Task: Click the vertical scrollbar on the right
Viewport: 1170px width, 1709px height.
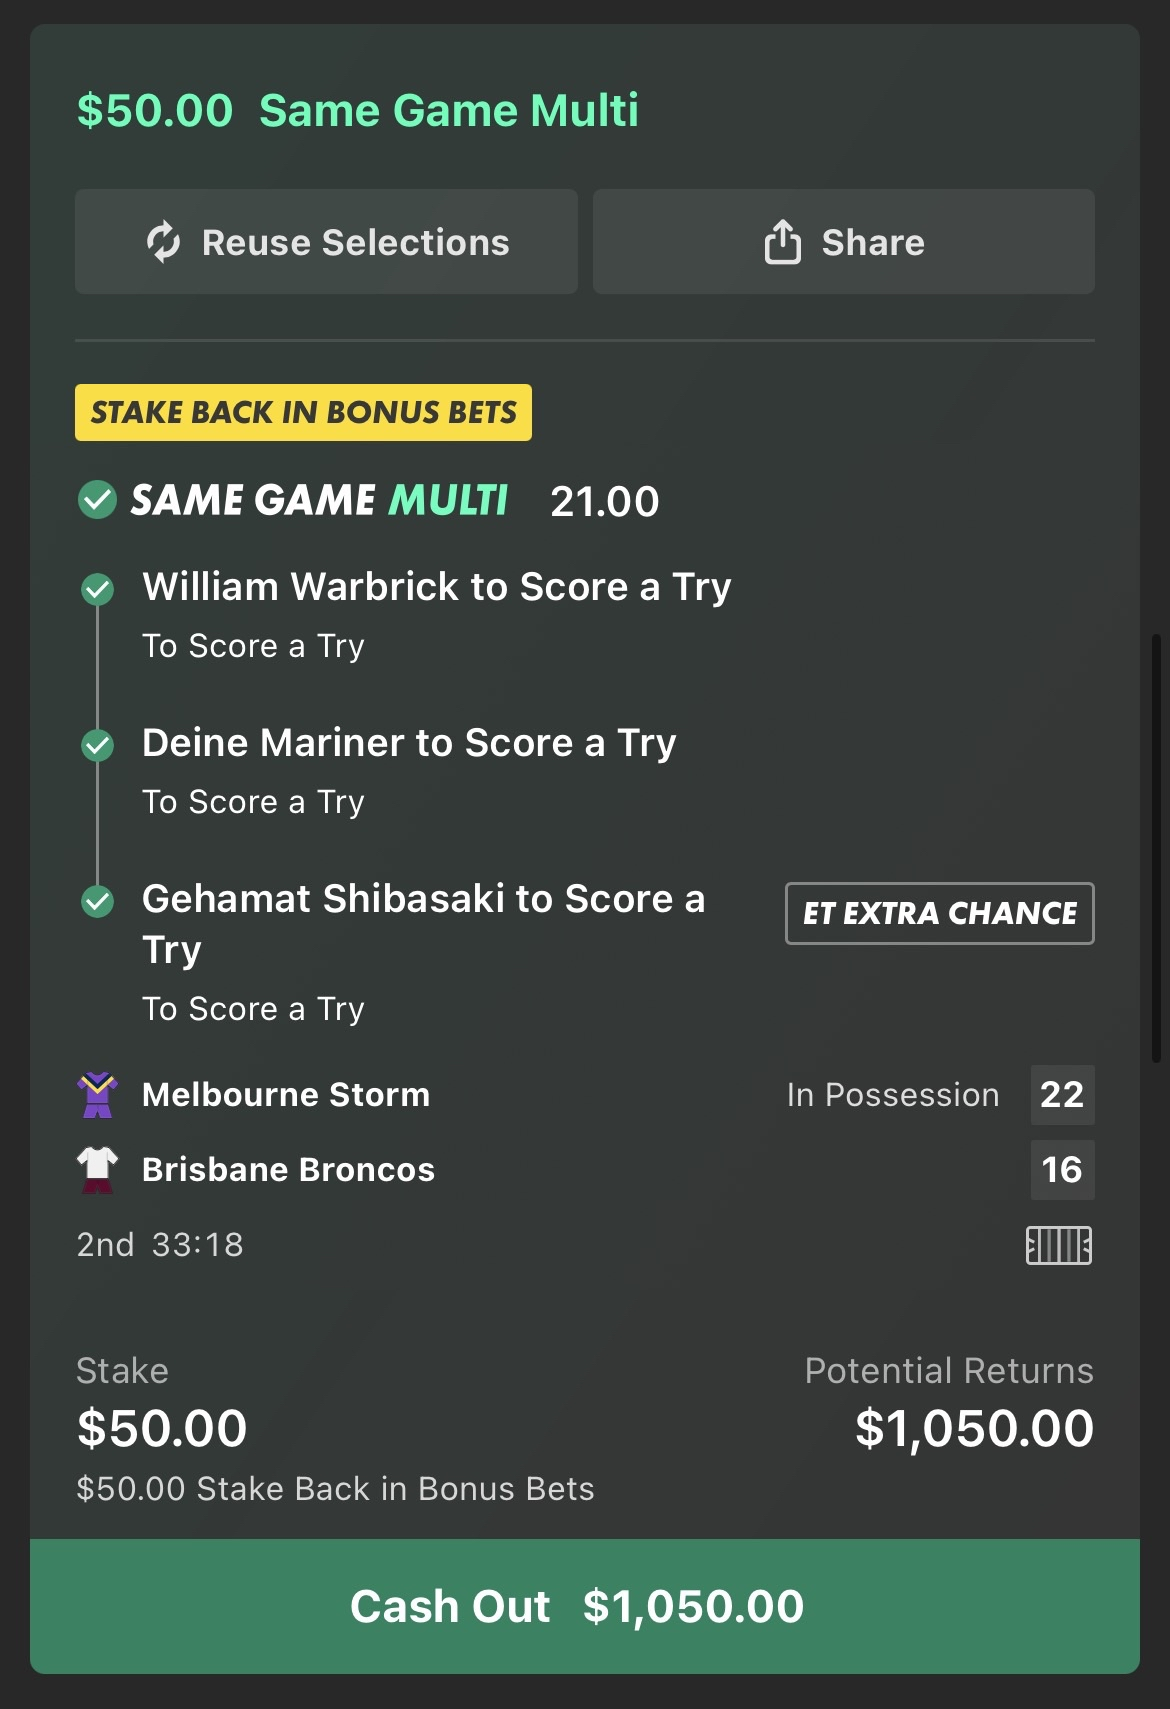Action: 1156,847
